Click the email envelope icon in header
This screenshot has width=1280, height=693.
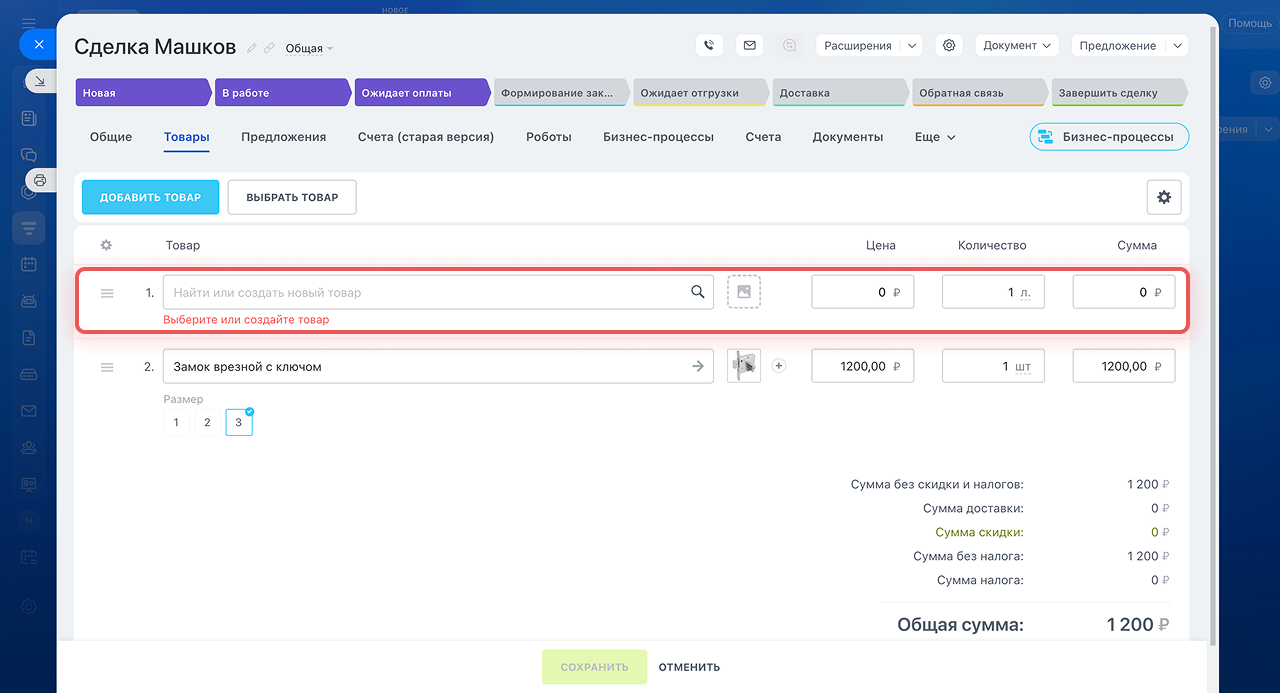749,46
